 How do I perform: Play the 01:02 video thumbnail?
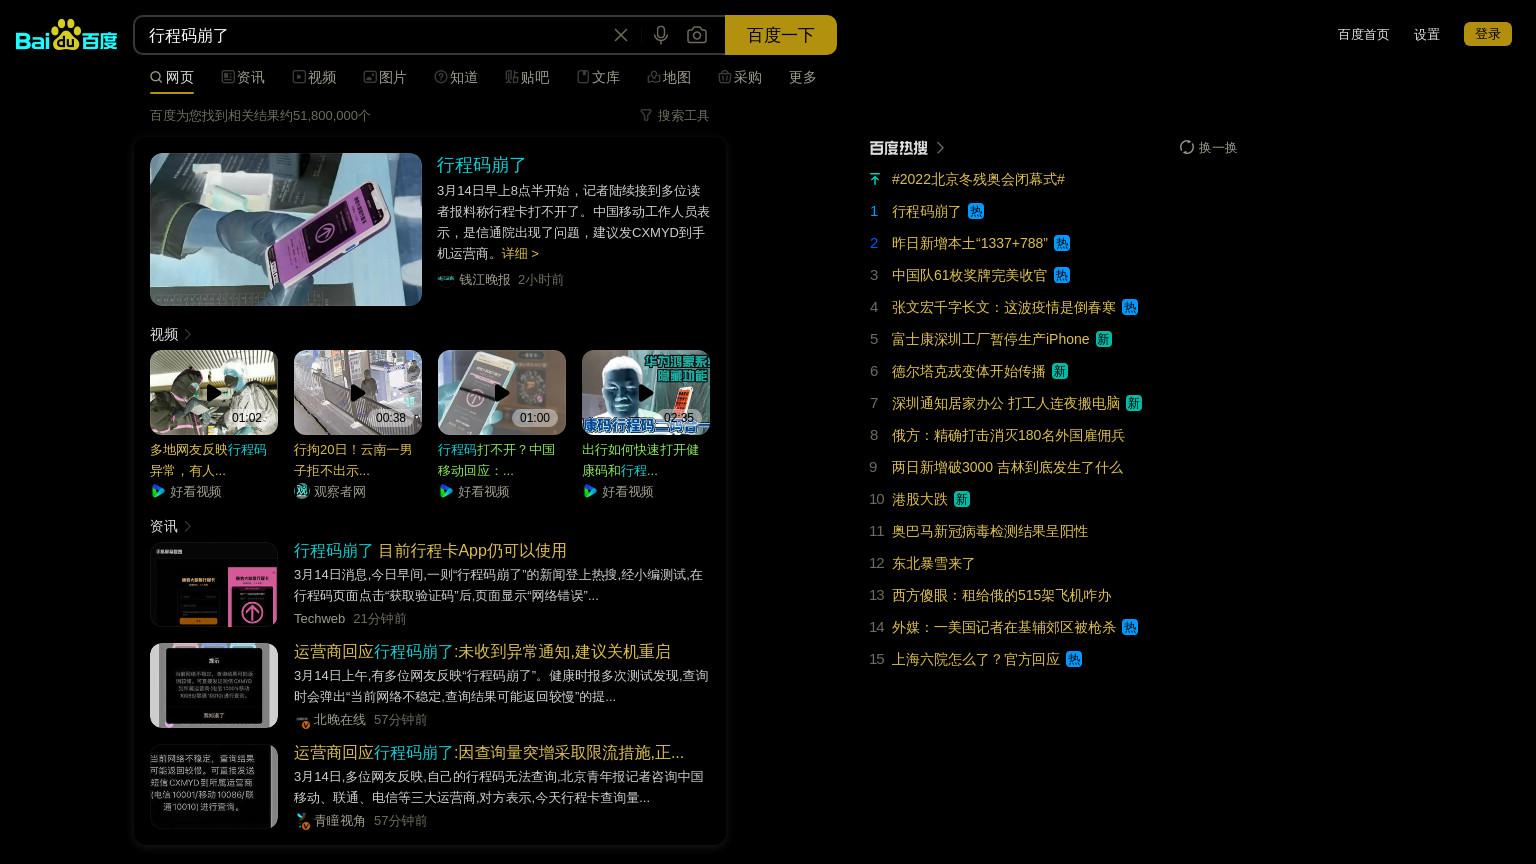(214, 392)
